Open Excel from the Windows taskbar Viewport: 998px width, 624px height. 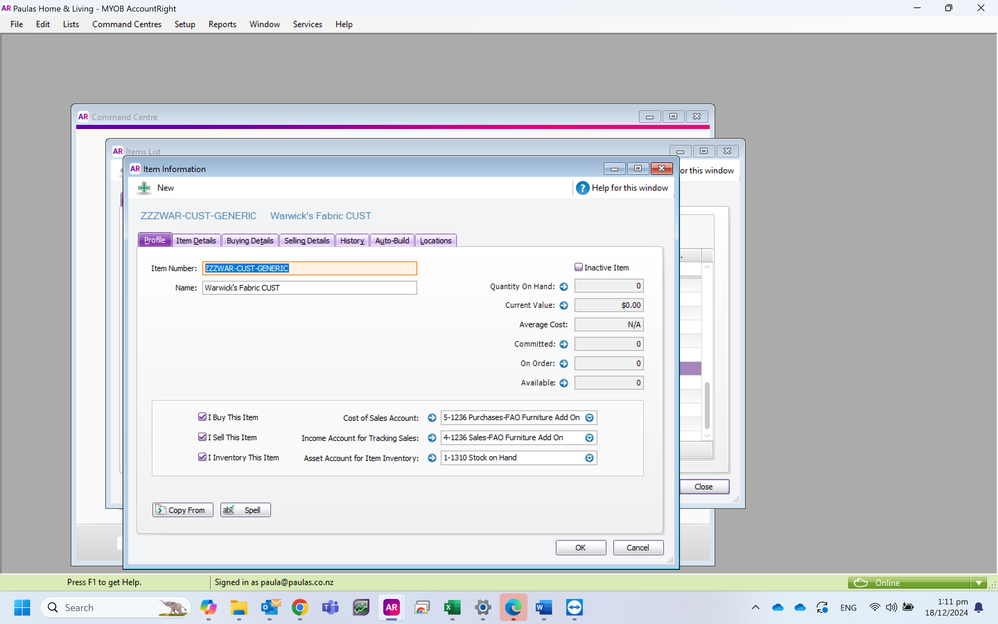[451, 608]
